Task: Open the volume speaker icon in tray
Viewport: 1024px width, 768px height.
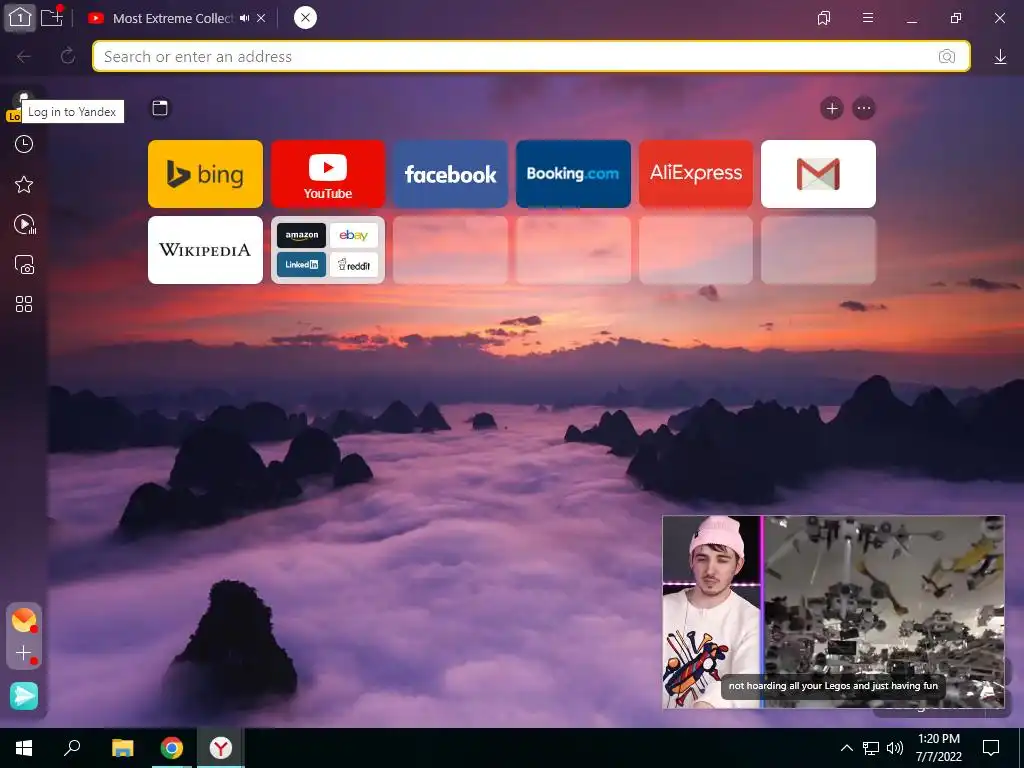Action: 895,748
